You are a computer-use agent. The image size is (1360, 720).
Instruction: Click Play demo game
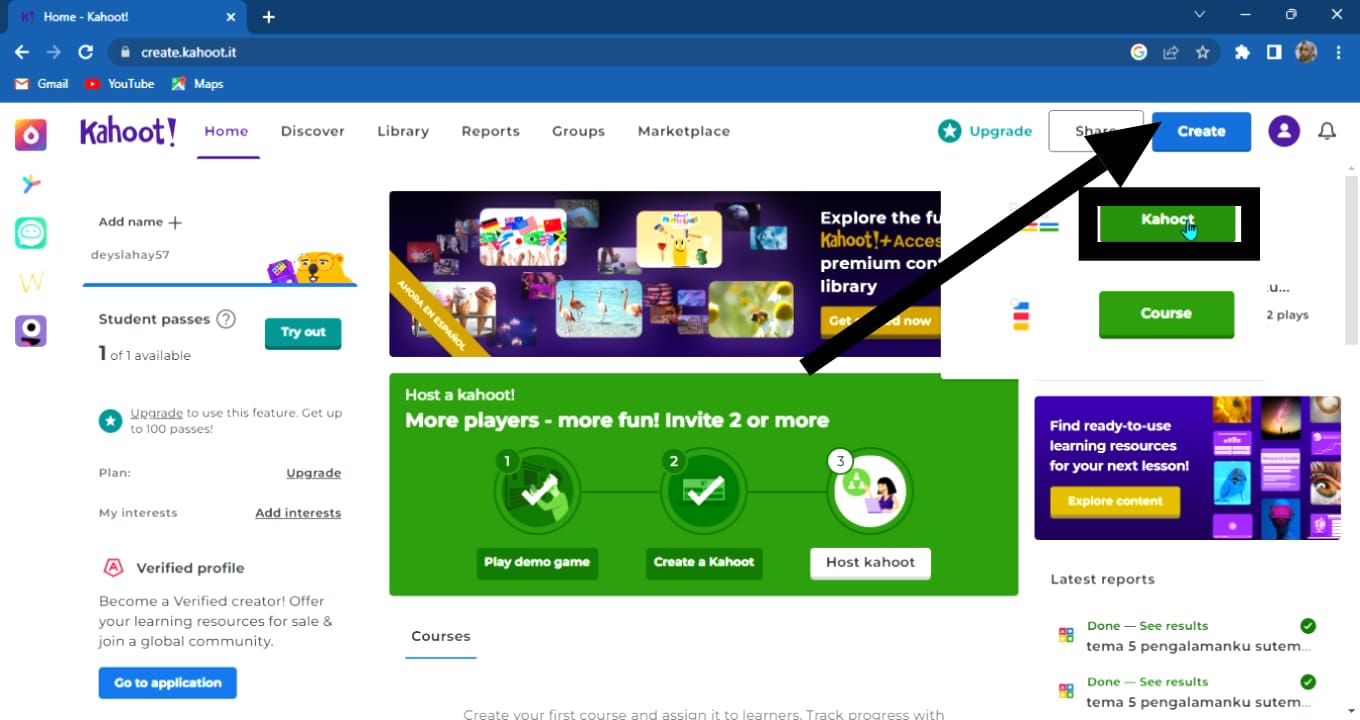click(537, 562)
